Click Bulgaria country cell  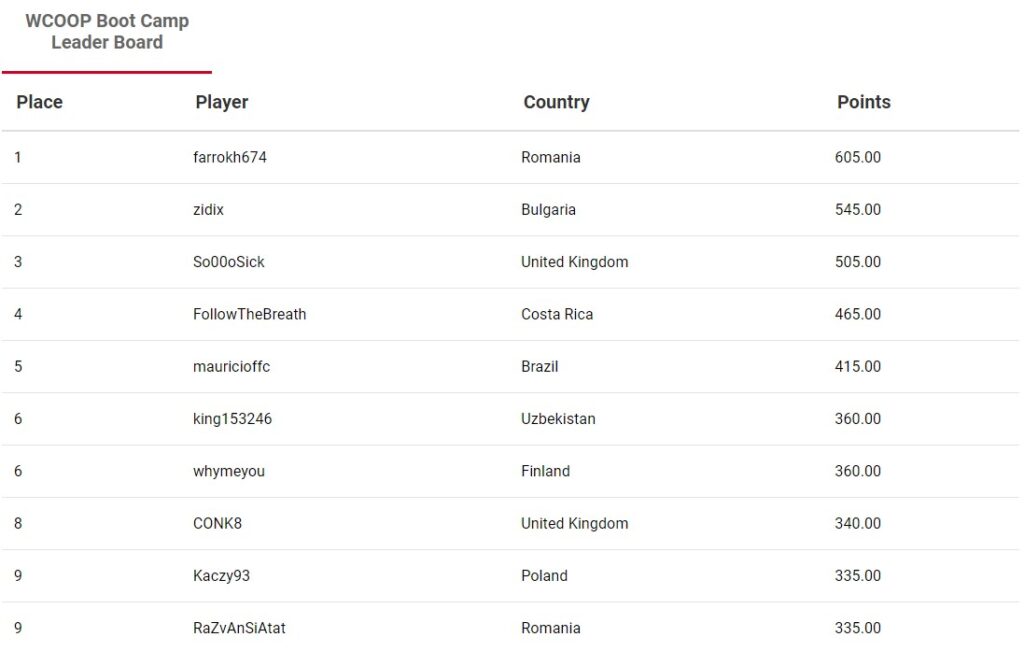point(549,210)
